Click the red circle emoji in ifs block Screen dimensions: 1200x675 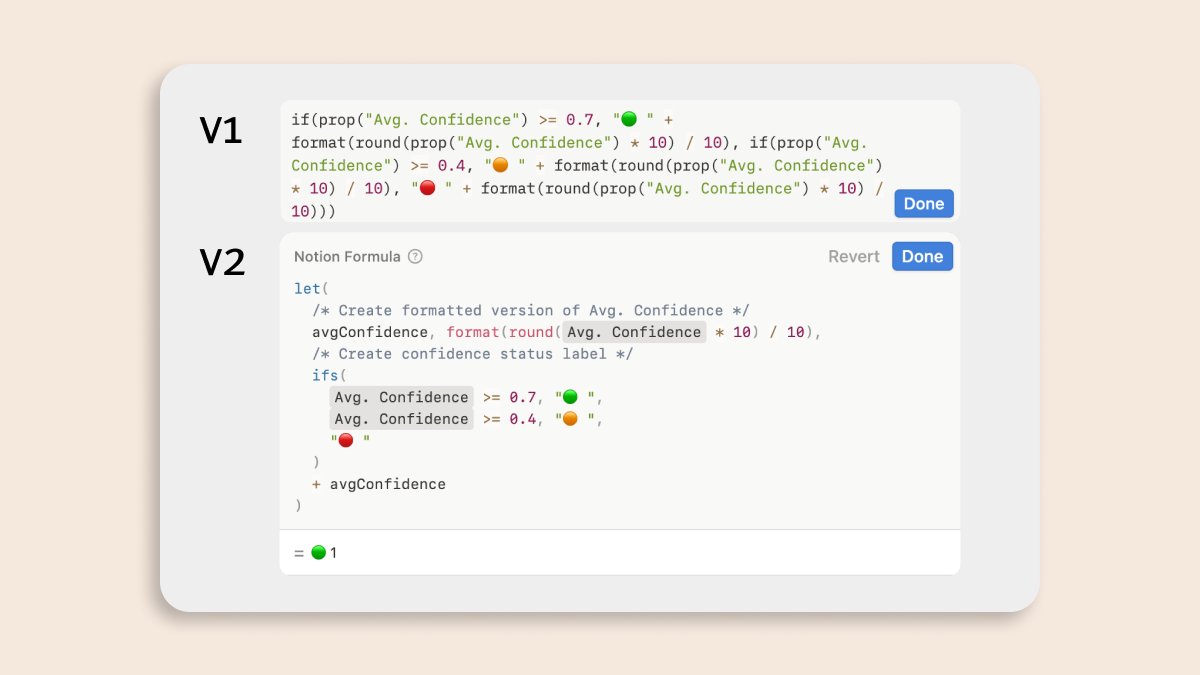click(x=346, y=441)
